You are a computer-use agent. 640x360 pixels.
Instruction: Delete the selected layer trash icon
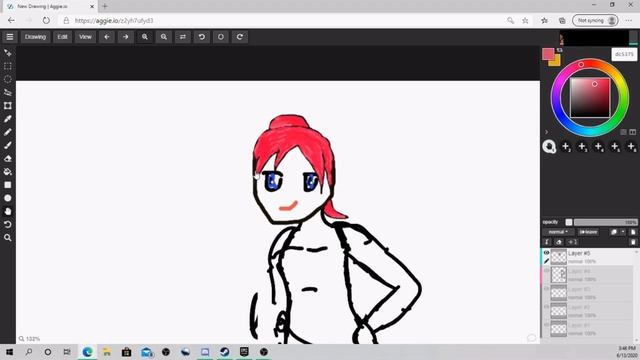pyautogui.click(x=633, y=242)
